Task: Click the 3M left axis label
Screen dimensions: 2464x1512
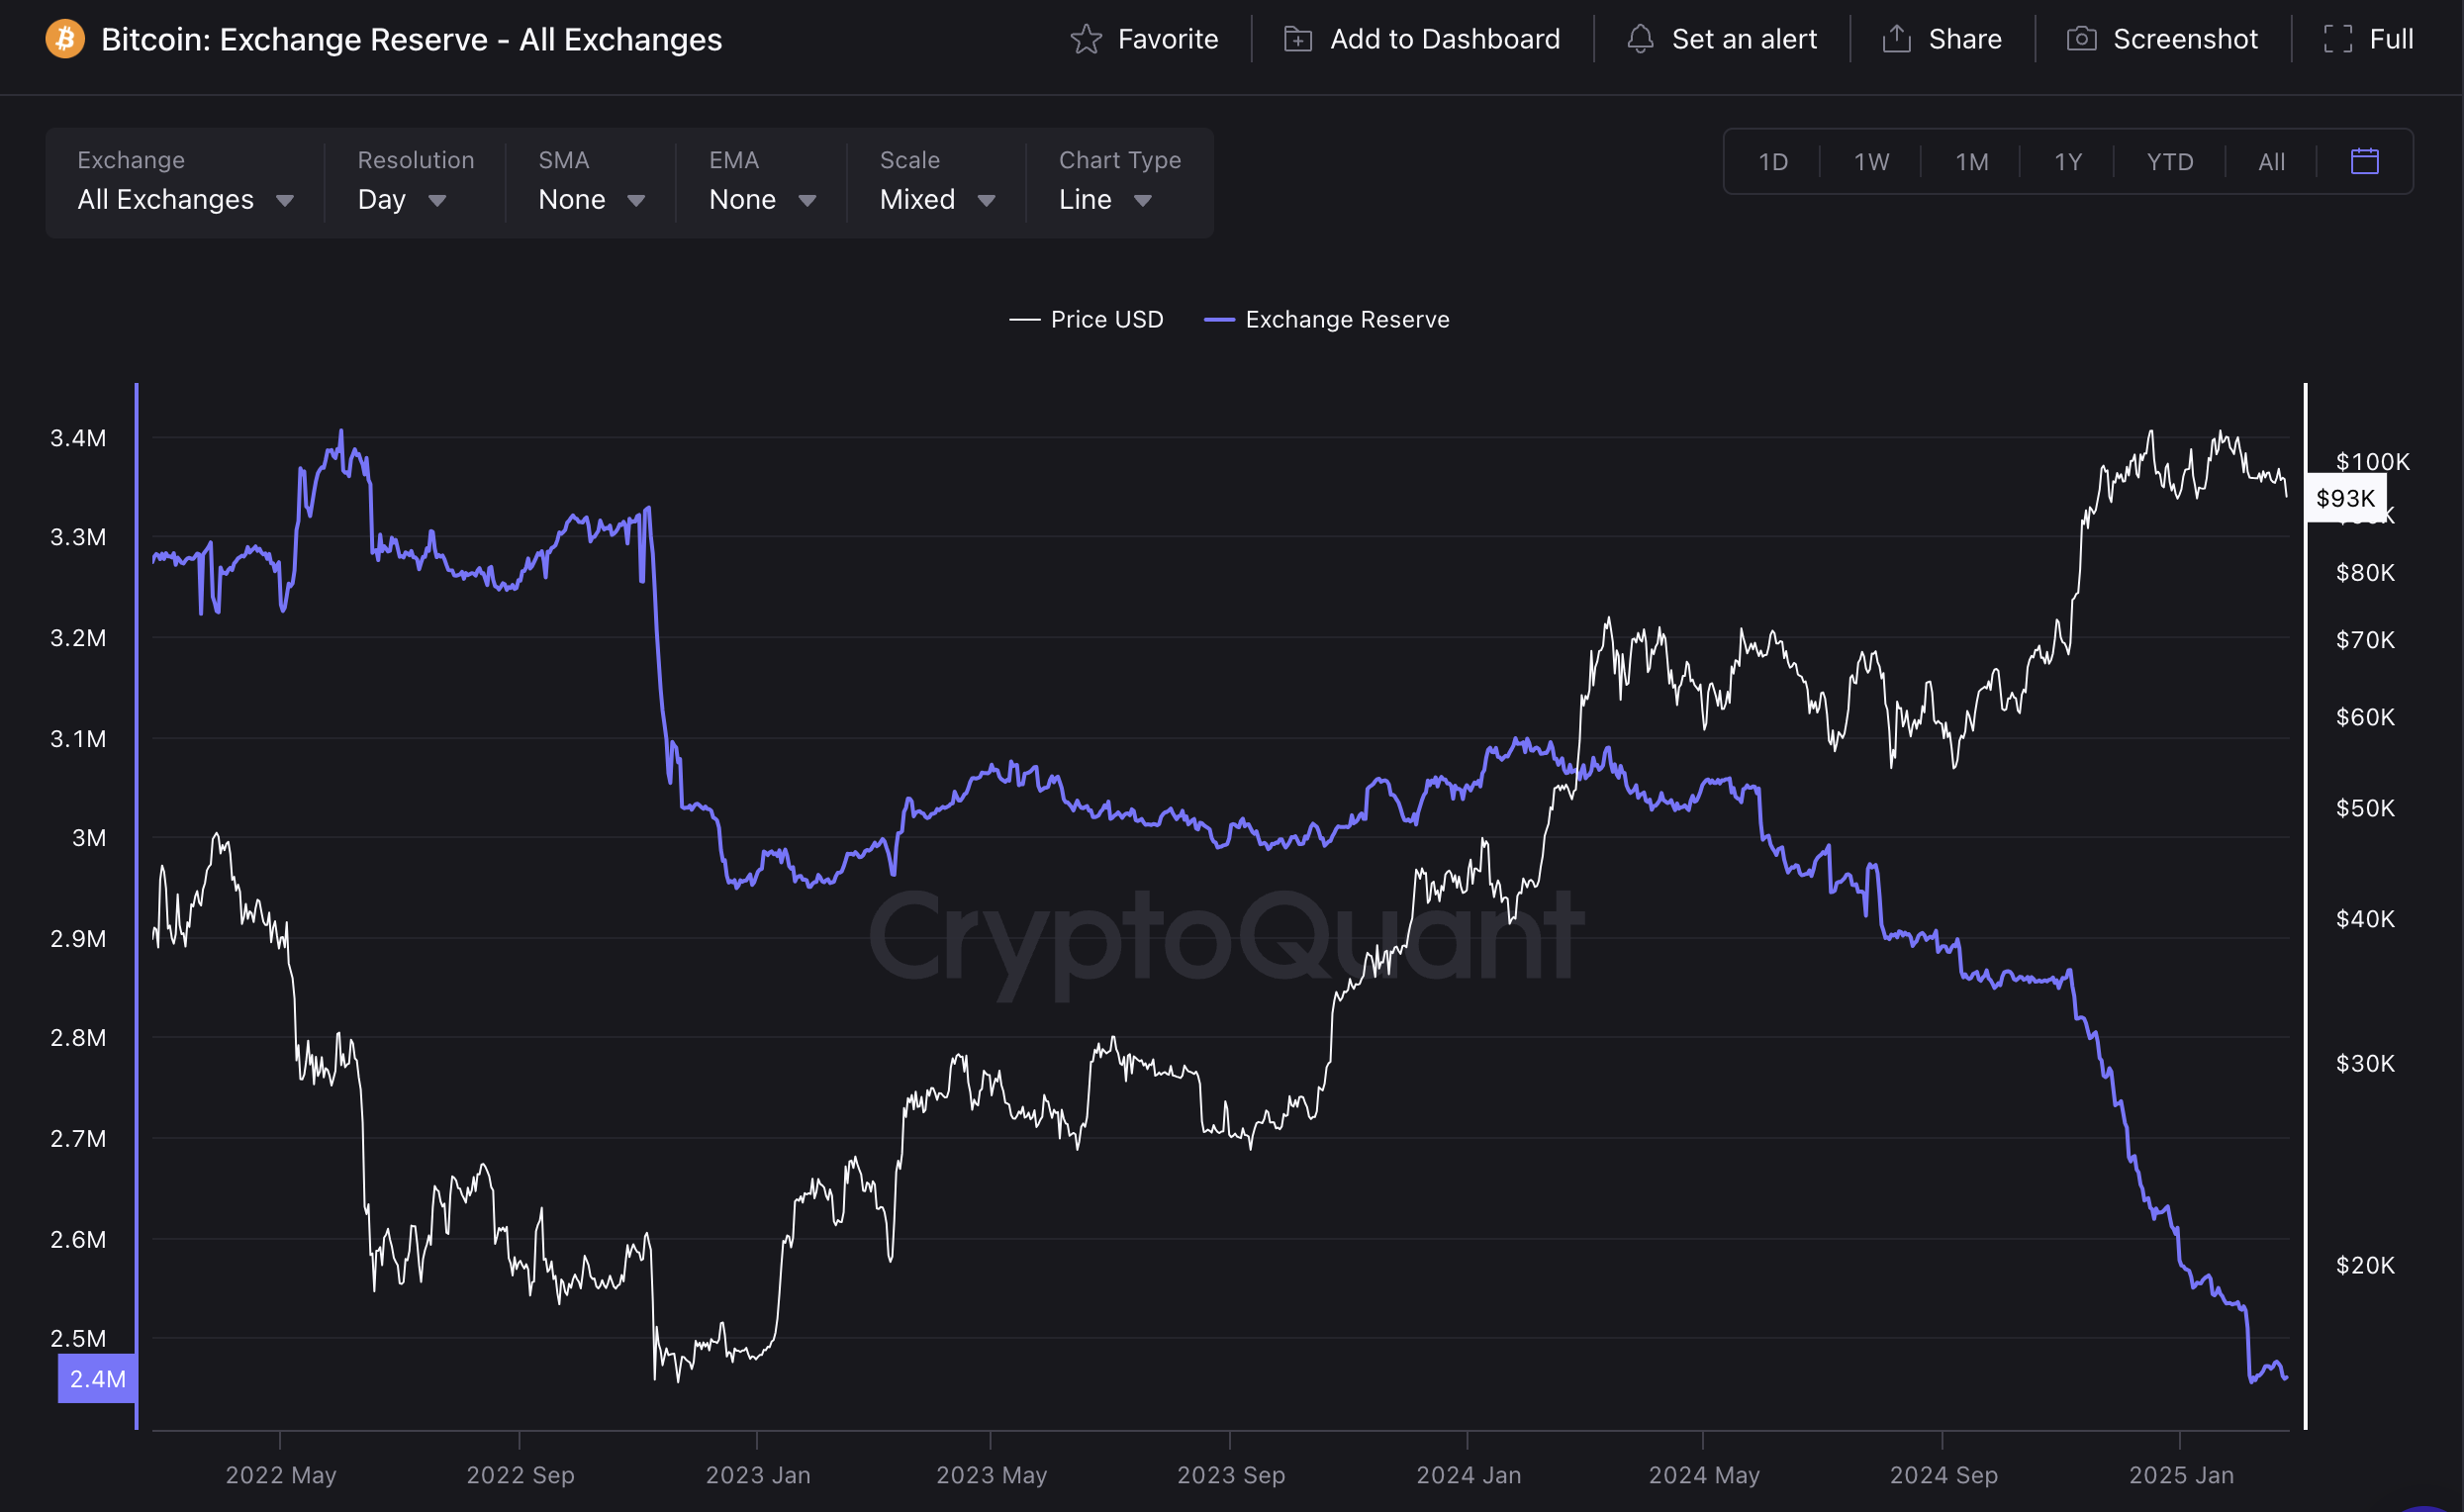Action: [x=89, y=838]
